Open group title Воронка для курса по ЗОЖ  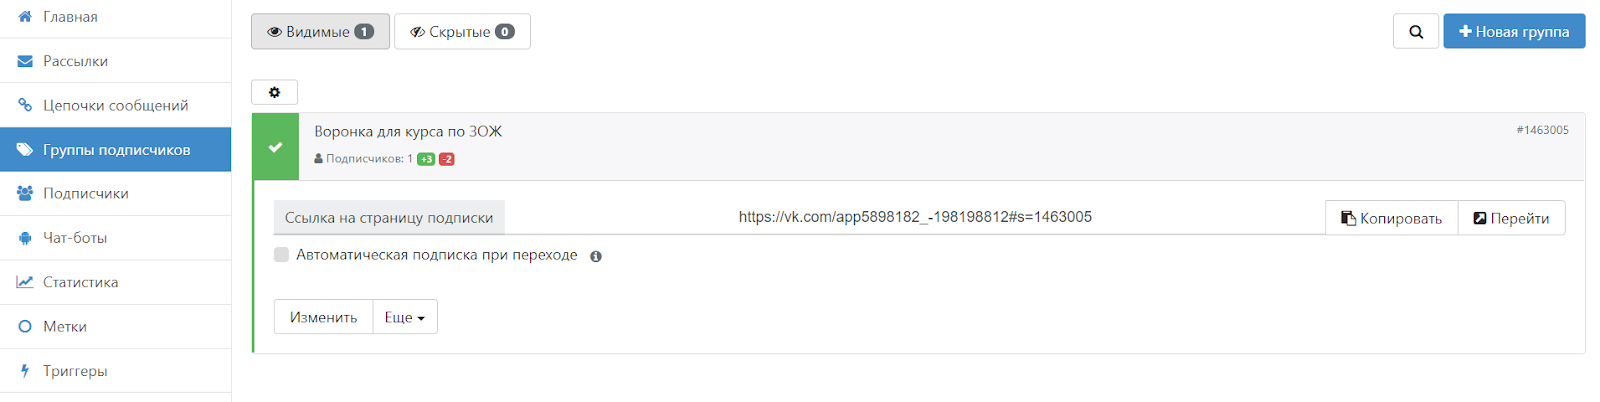tap(408, 131)
